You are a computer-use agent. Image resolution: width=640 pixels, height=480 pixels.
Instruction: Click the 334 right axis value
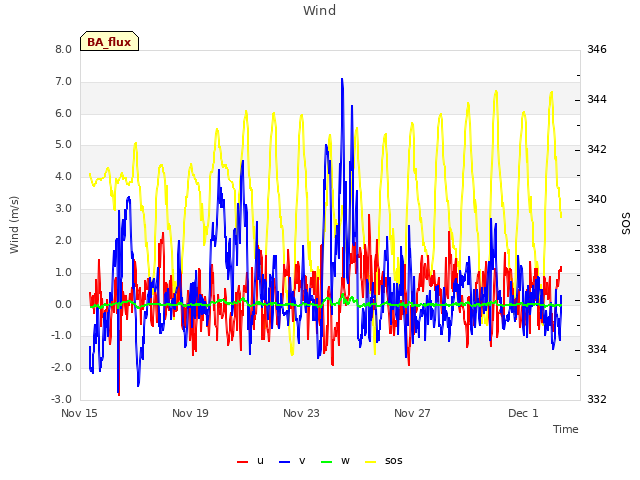pos(597,349)
